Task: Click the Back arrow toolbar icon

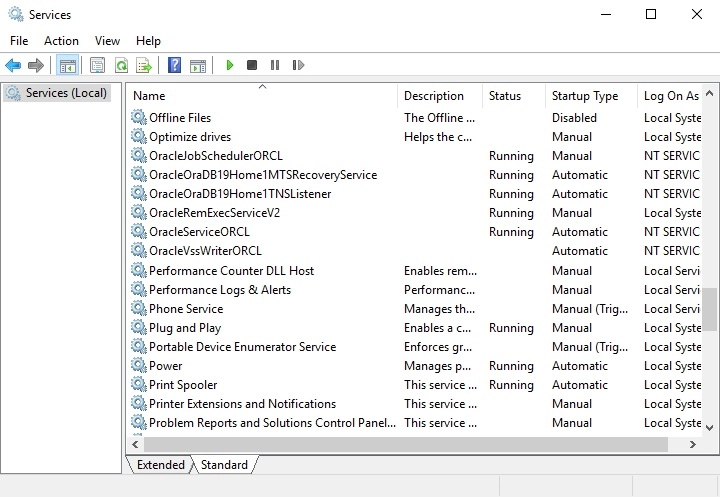Action: click(x=13, y=65)
